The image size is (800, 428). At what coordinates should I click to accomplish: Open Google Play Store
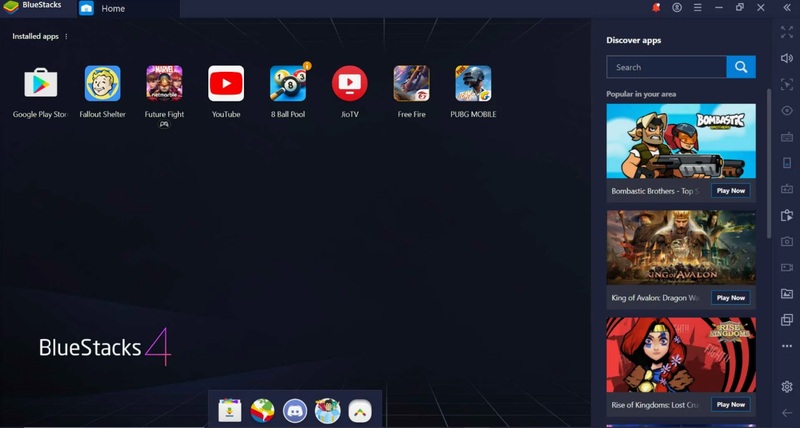click(x=40, y=84)
